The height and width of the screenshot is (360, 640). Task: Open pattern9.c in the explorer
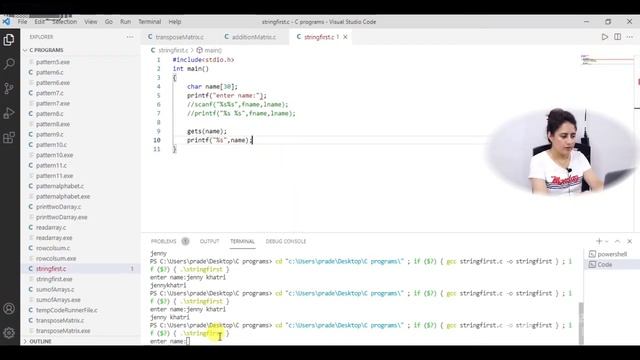49,134
